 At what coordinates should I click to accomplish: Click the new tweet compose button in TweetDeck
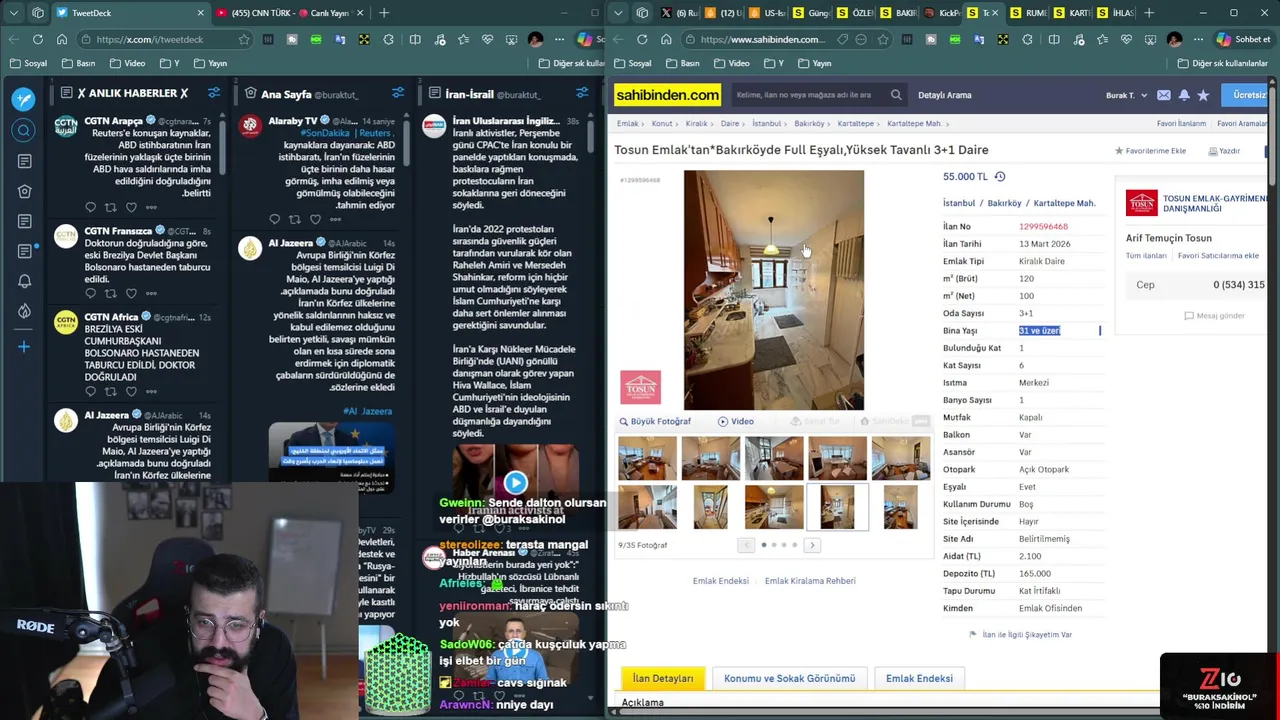tap(24, 99)
